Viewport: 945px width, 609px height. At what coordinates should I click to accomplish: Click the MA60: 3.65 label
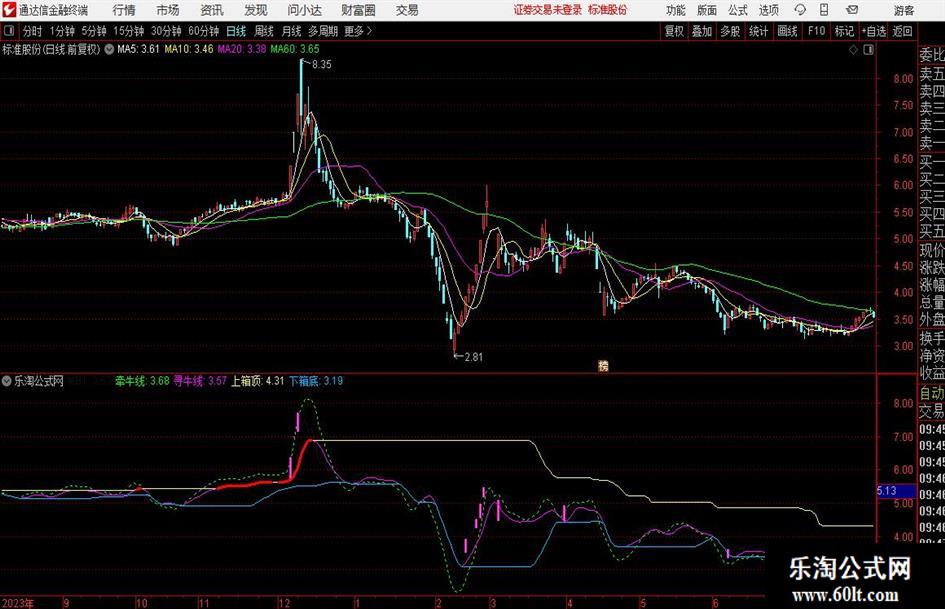coord(295,49)
